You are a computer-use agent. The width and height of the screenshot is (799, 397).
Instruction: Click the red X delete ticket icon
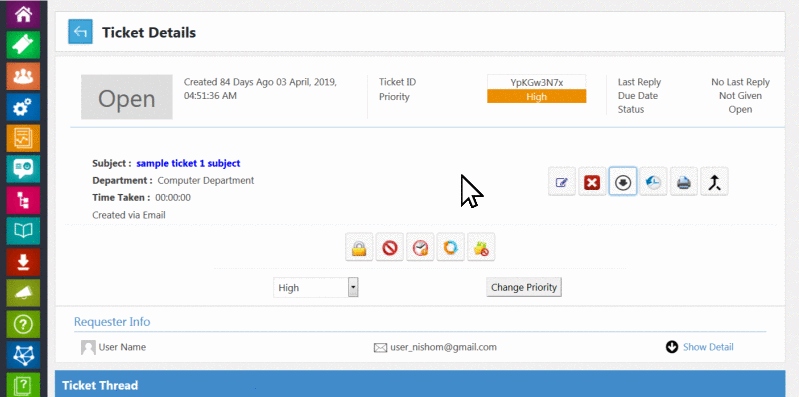[x=592, y=181]
